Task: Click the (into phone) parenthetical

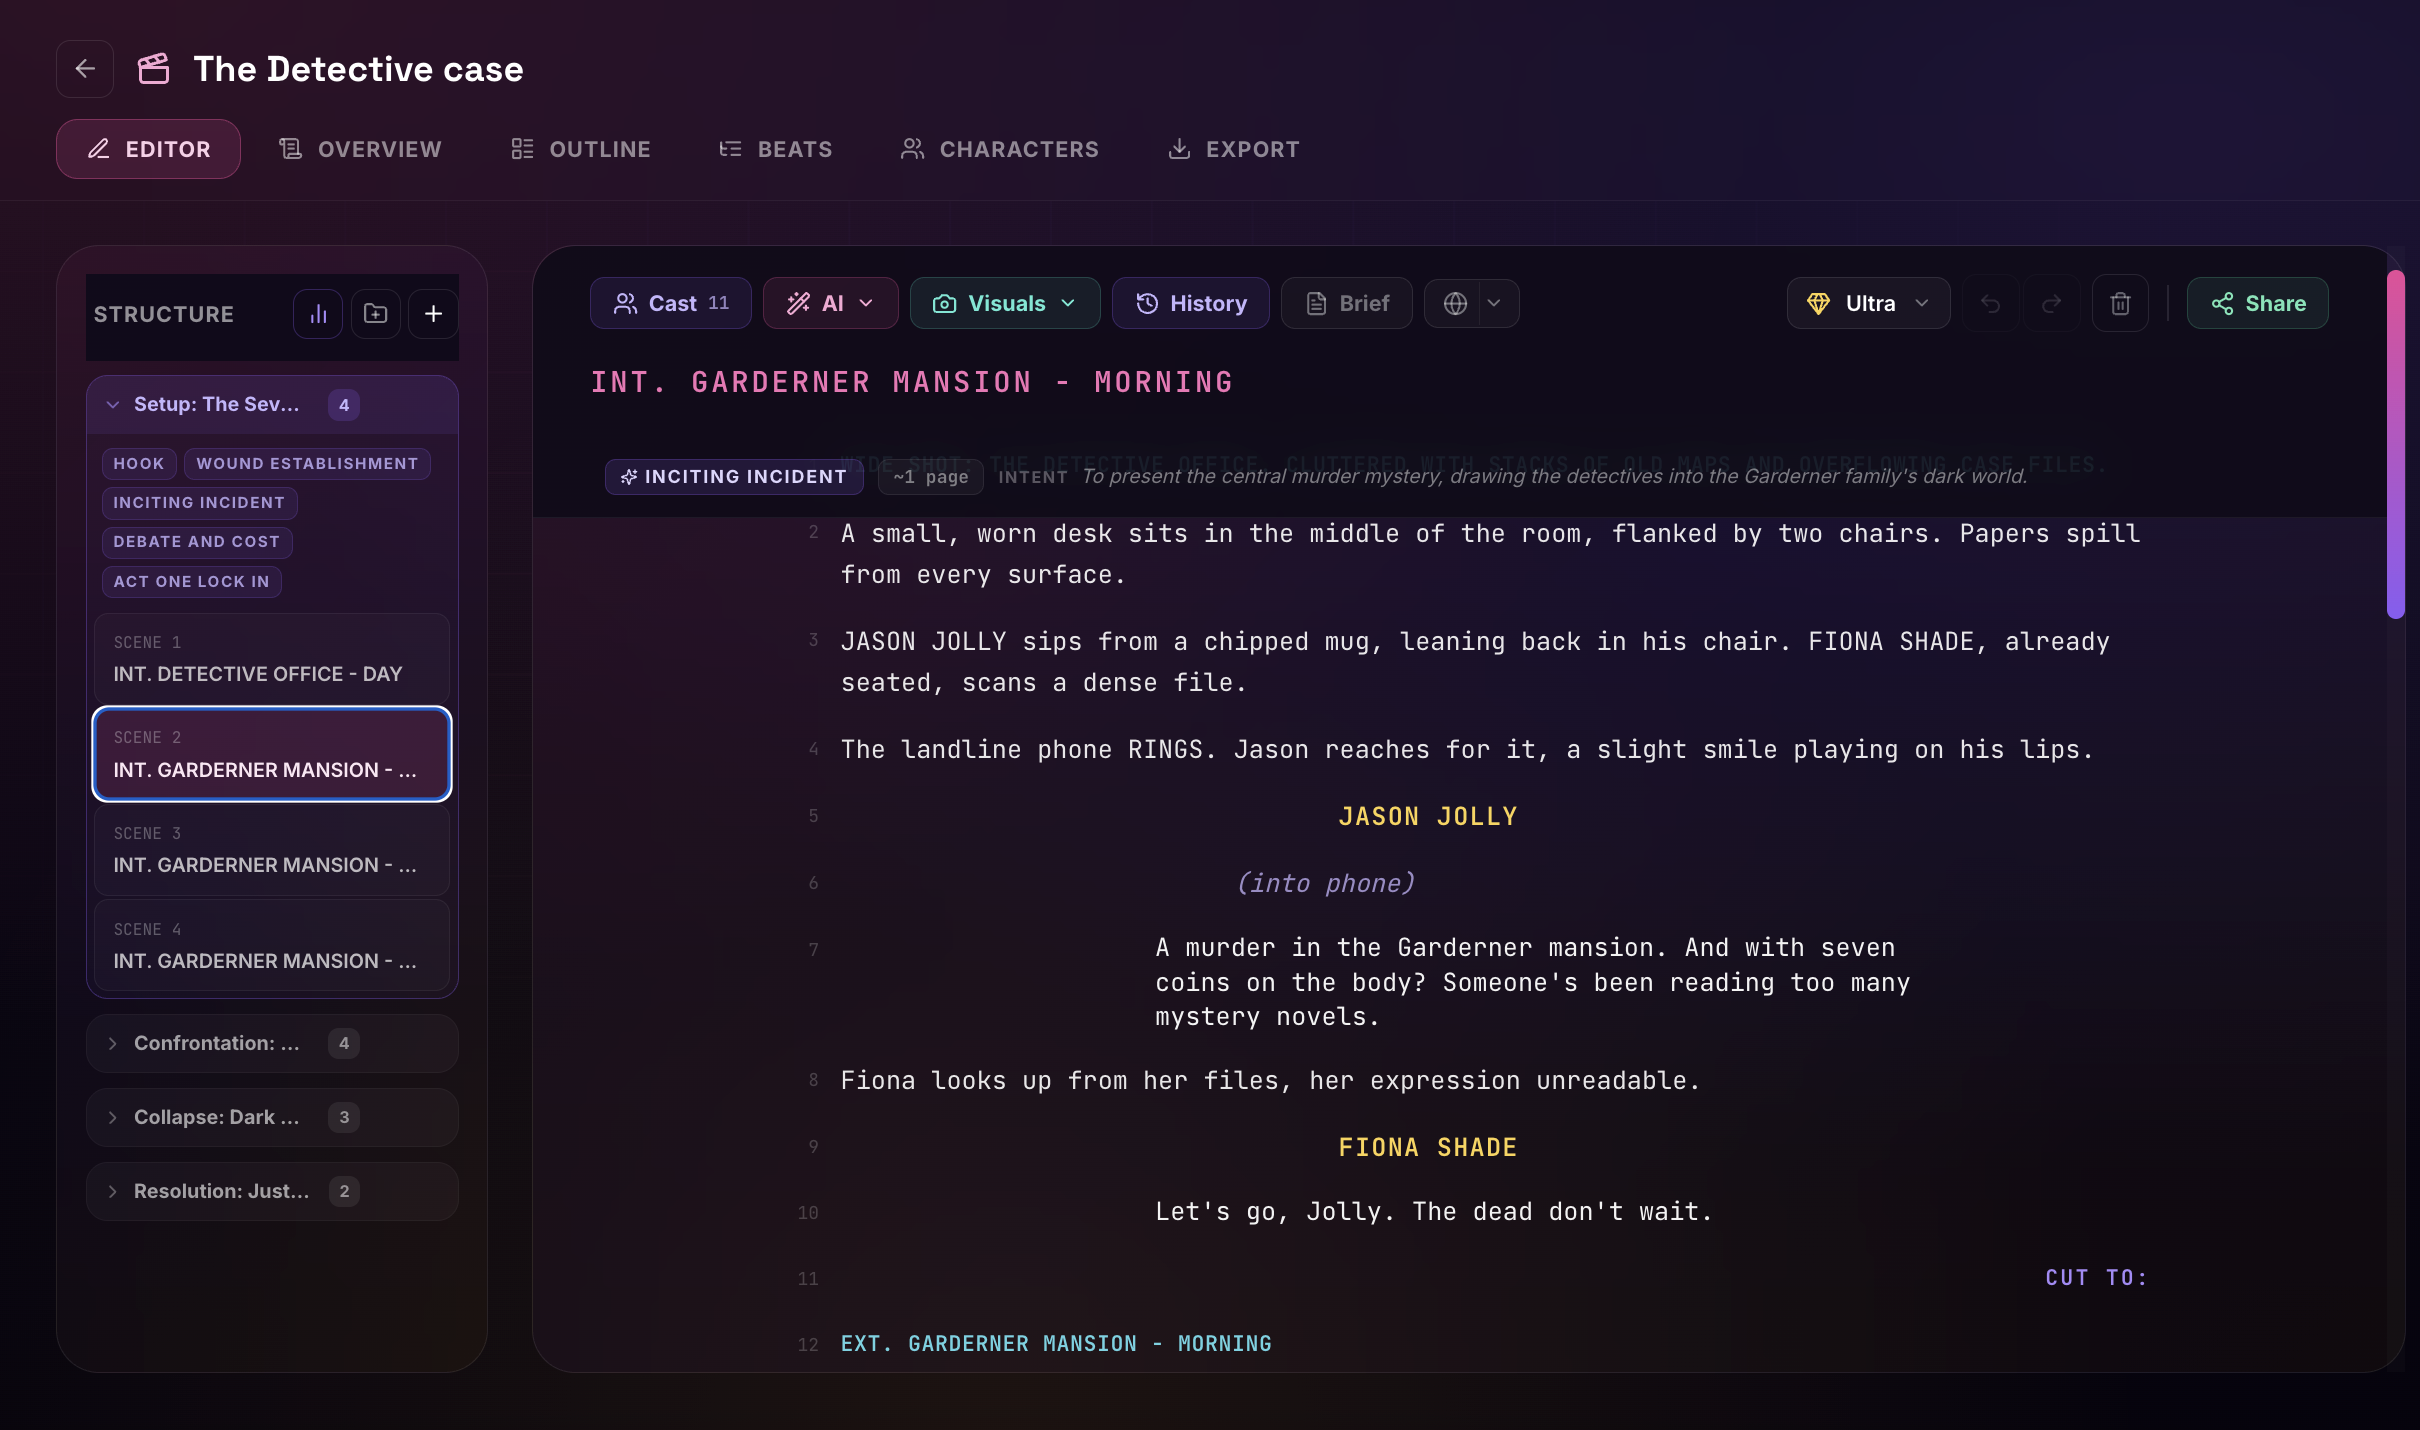Action: point(1326,883)
